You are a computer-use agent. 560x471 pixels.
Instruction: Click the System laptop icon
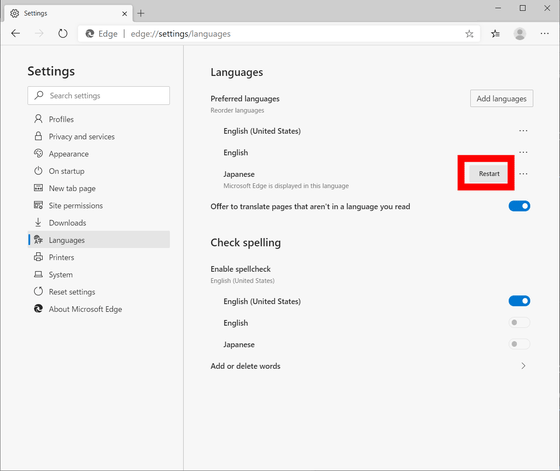38,274
